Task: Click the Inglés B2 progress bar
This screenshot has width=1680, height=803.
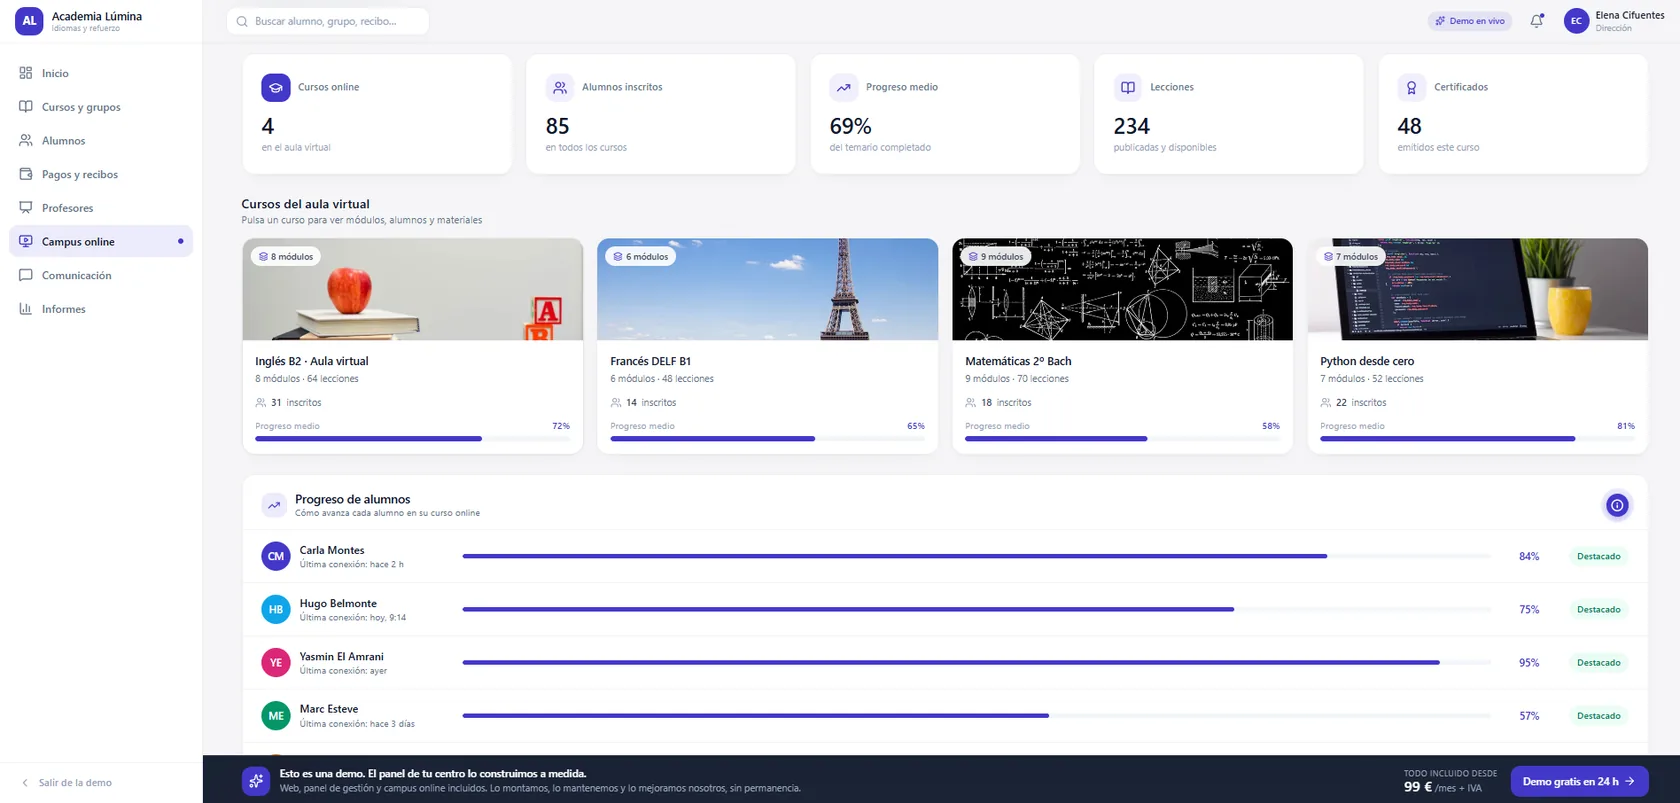Action: point(412,438)
